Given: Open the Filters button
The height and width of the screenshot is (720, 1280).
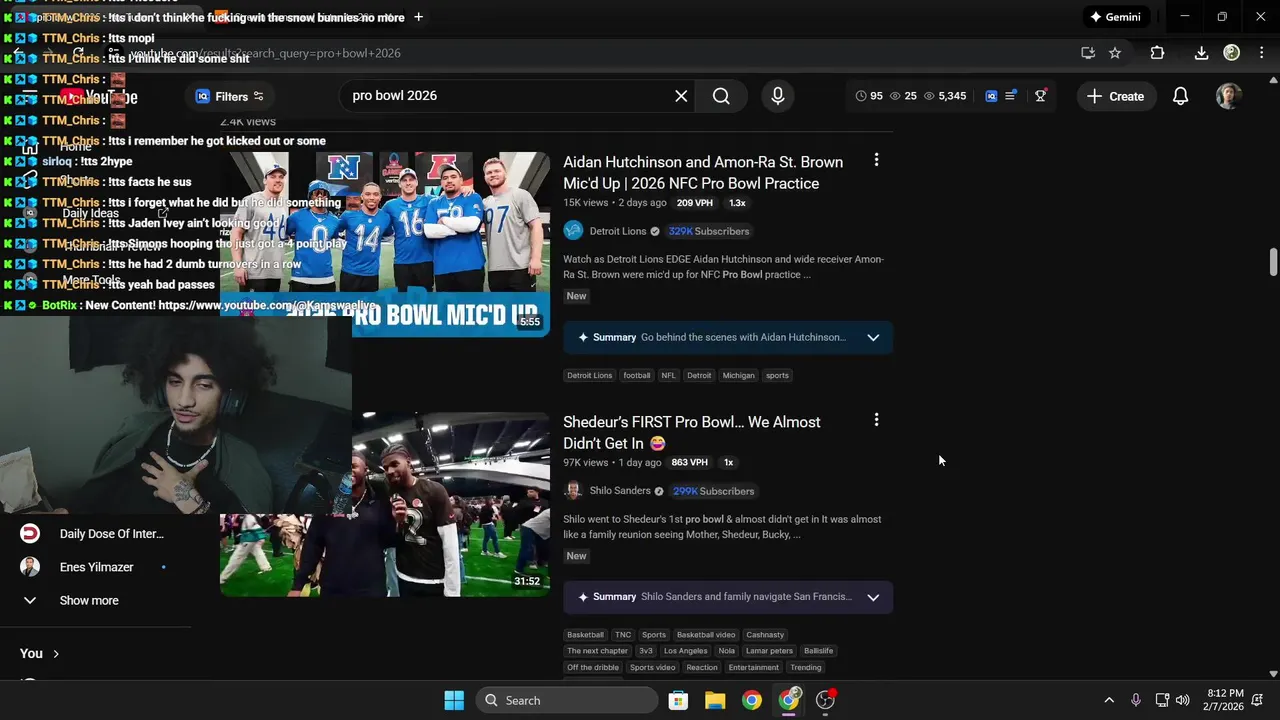Looking at the screenshot, I should click(230, 96).
